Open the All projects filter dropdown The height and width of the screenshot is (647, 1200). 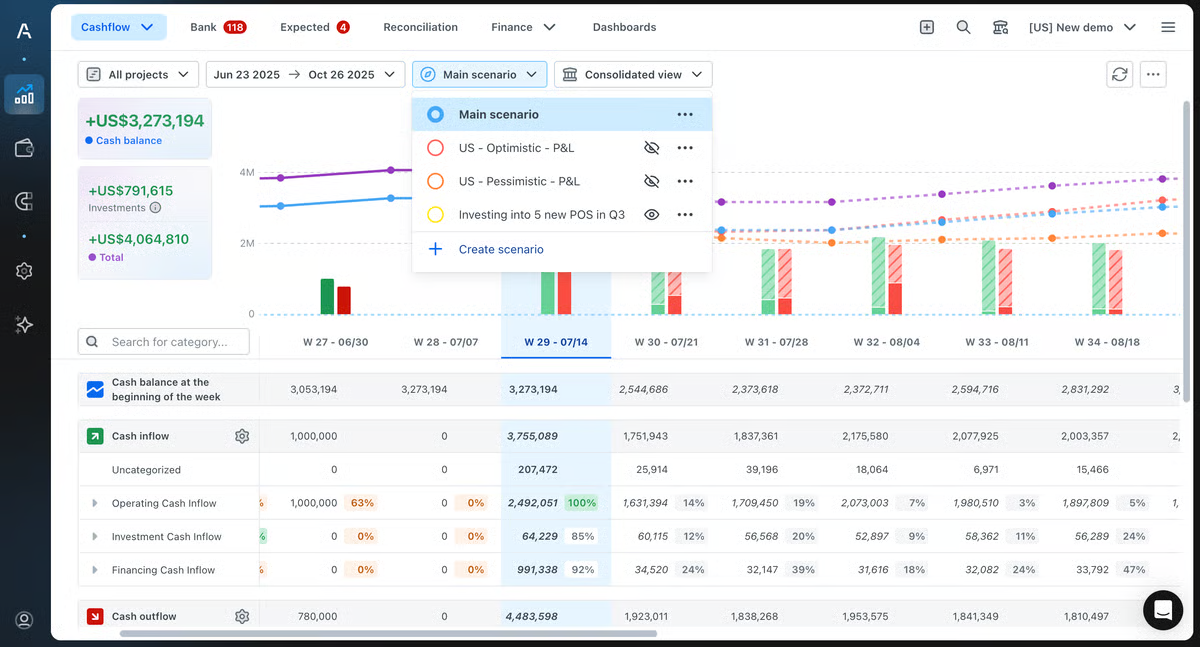pyautogui.click(x=138, y=74)
